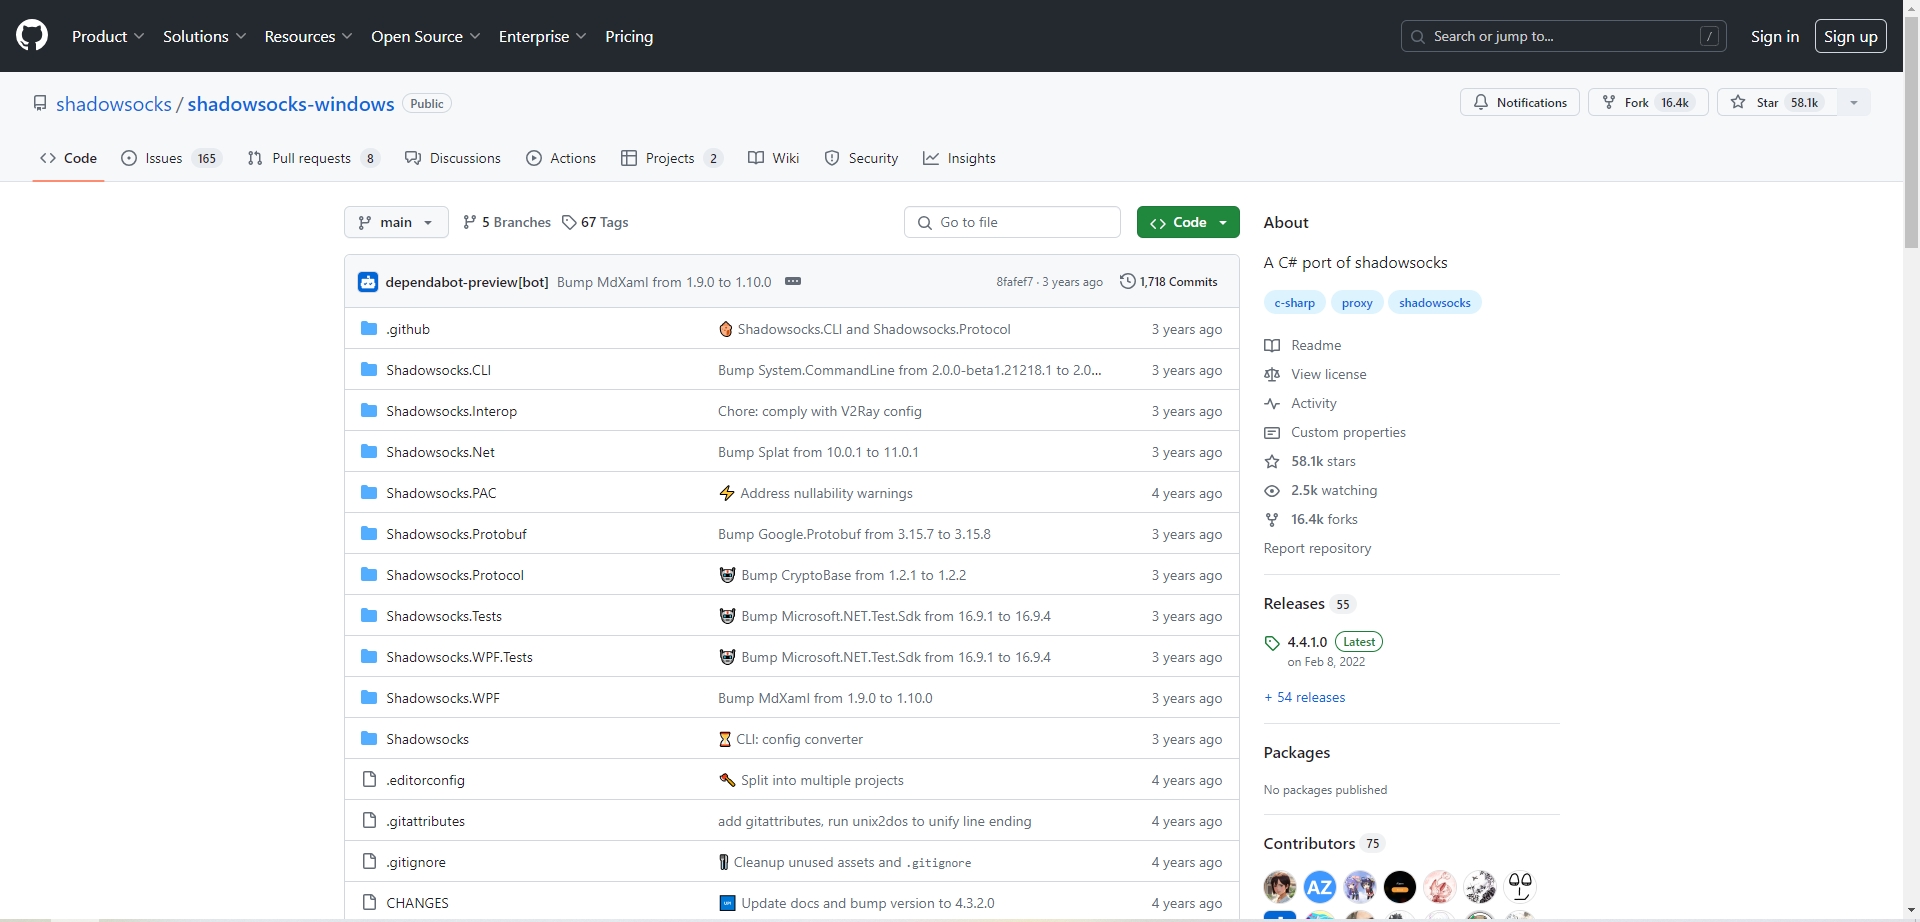This screenshot has width=1920, height=922.
Task: Click the Notifications bell button
Action: point(1520,102)
